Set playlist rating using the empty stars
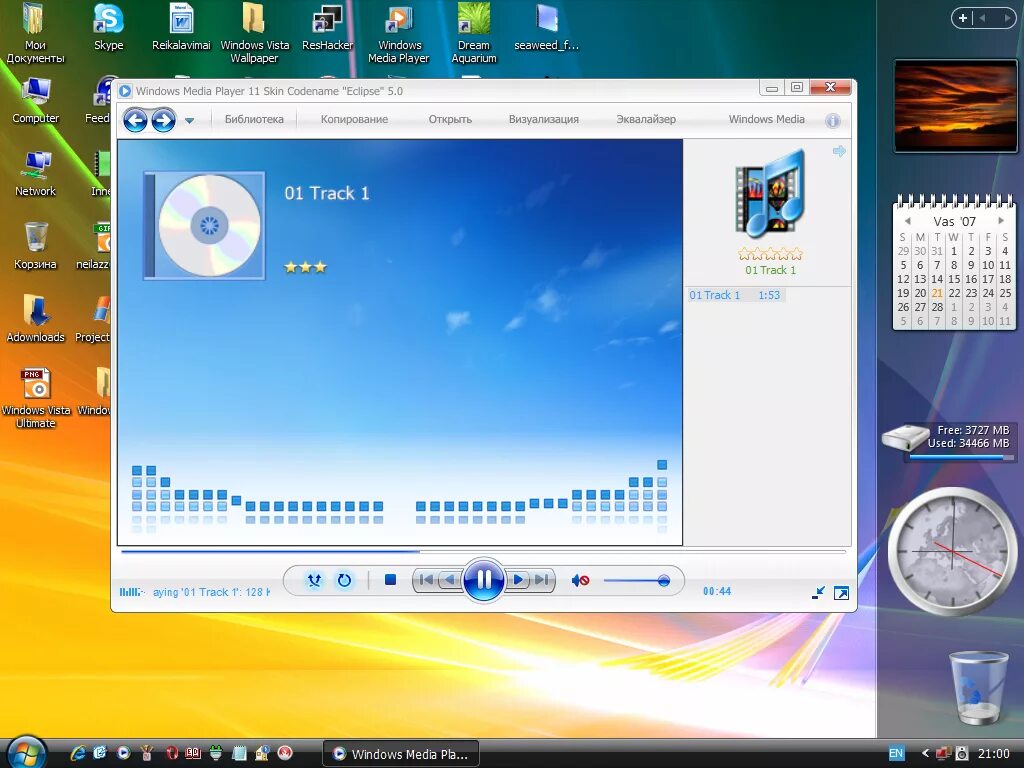This screenshot has width=1024, height=768. (770, 254)
